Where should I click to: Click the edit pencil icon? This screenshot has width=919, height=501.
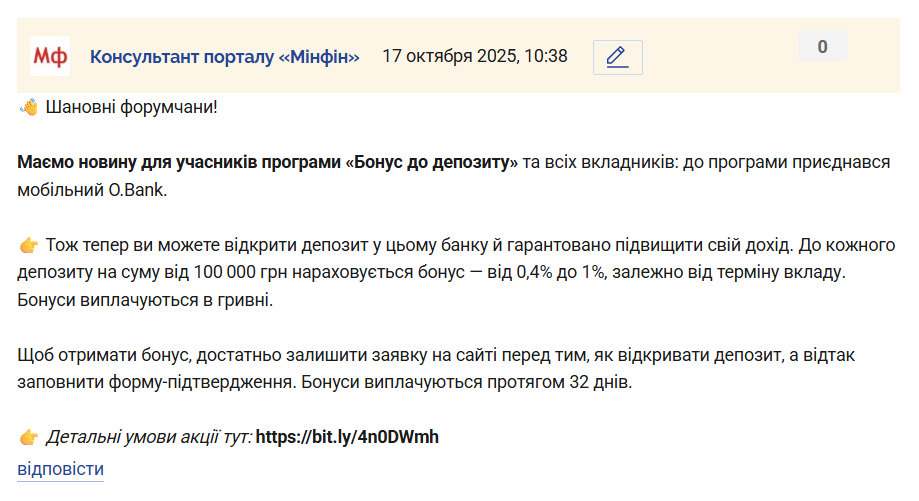(617, 57)
